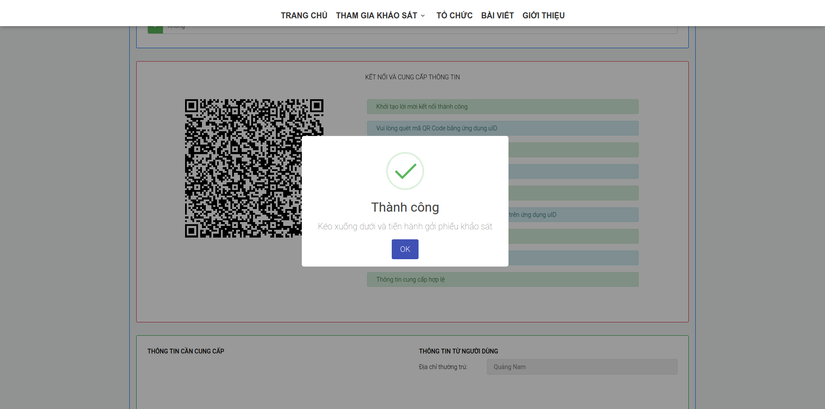Open the GIỚI THIỆU page
Screen dimensions: 825x409
point(544,15)
